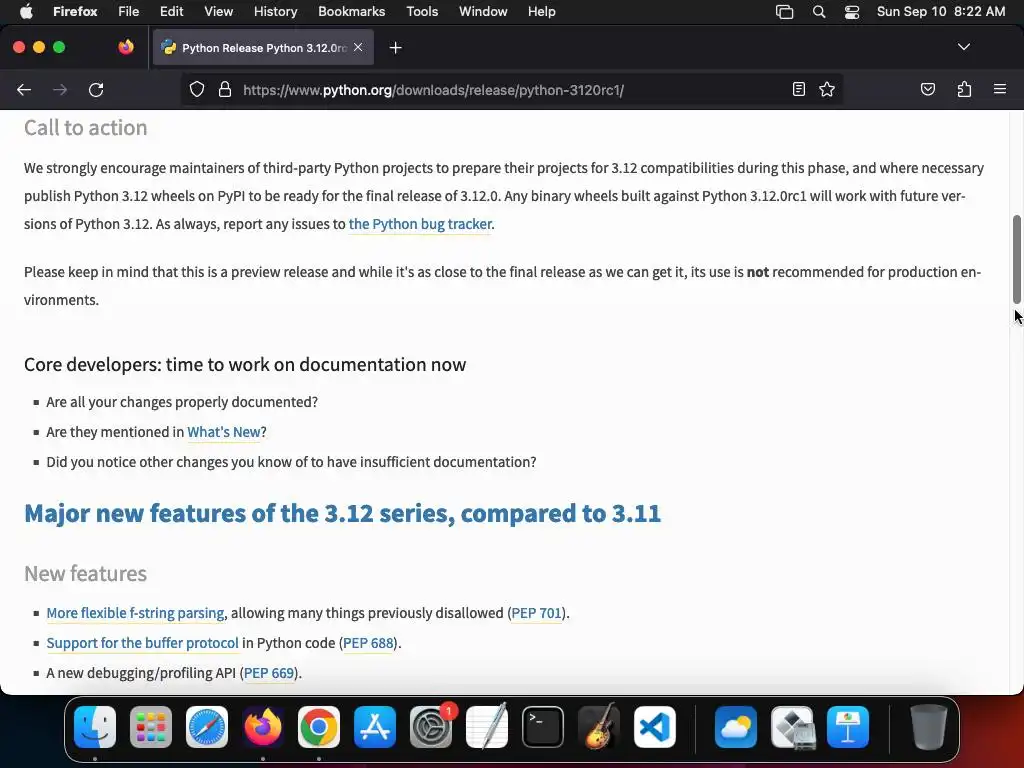Close the Python Release tab

[x=358, y=48]
